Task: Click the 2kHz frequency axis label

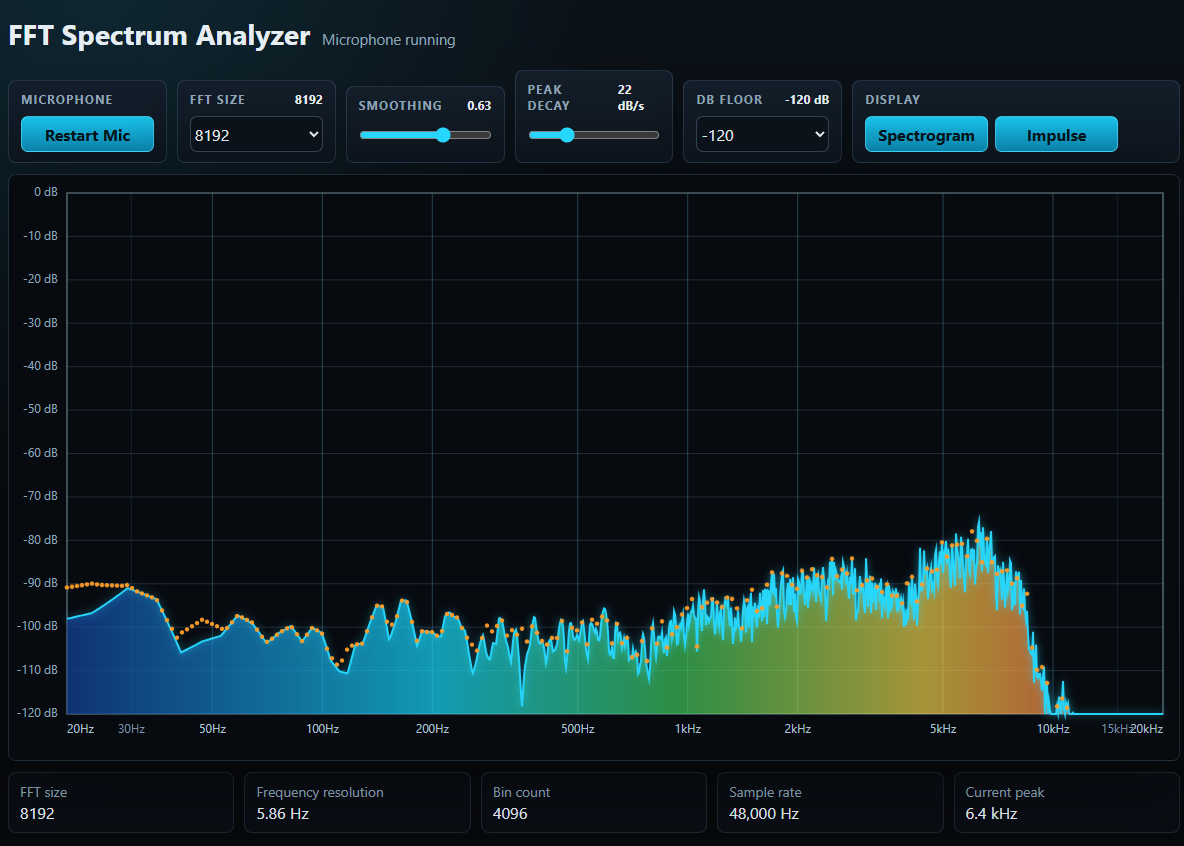Action: click(x=797, y=729)
